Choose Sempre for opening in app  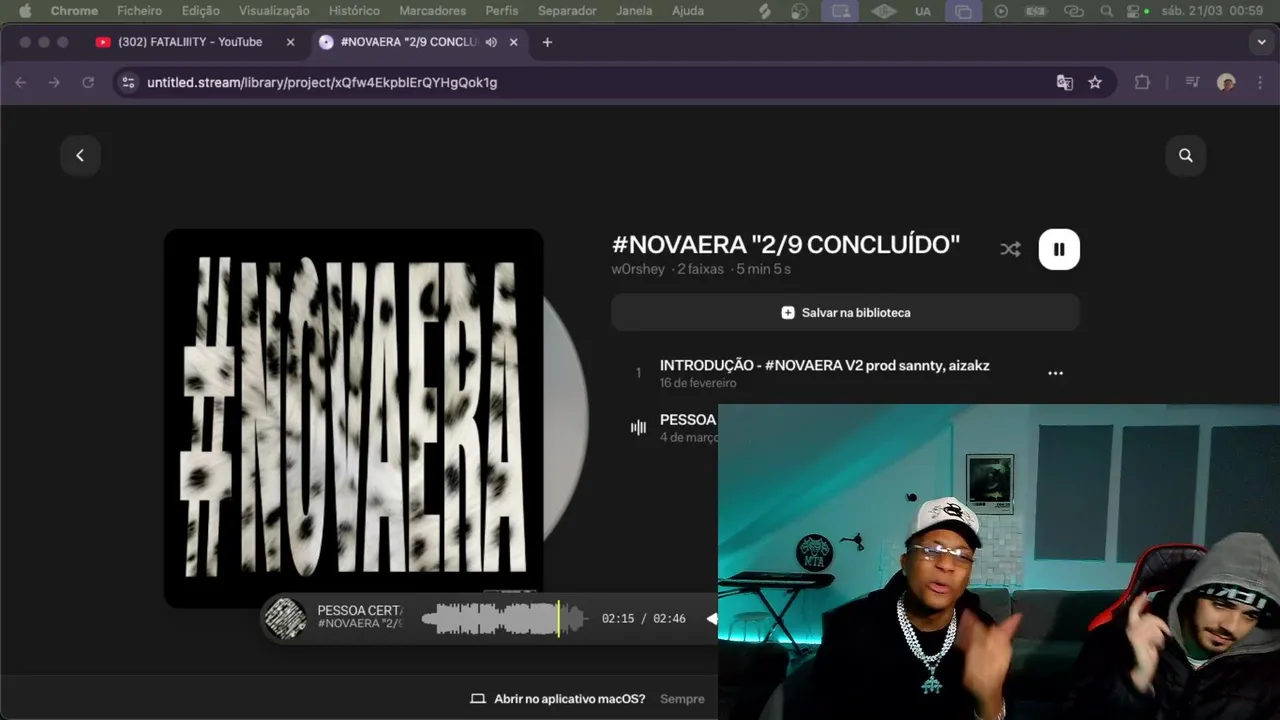(x=682, y=699)
